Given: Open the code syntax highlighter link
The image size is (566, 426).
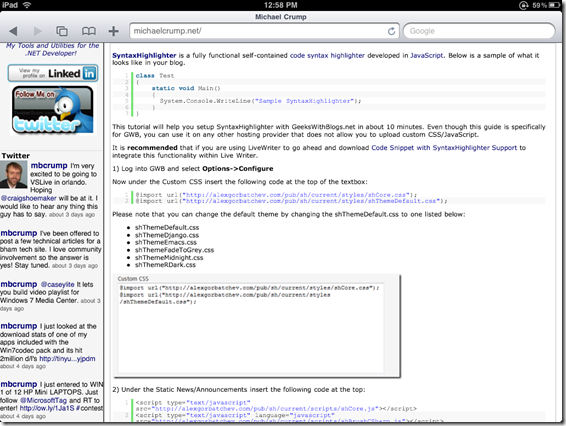Looking at the screenshot, I should 327,55.
